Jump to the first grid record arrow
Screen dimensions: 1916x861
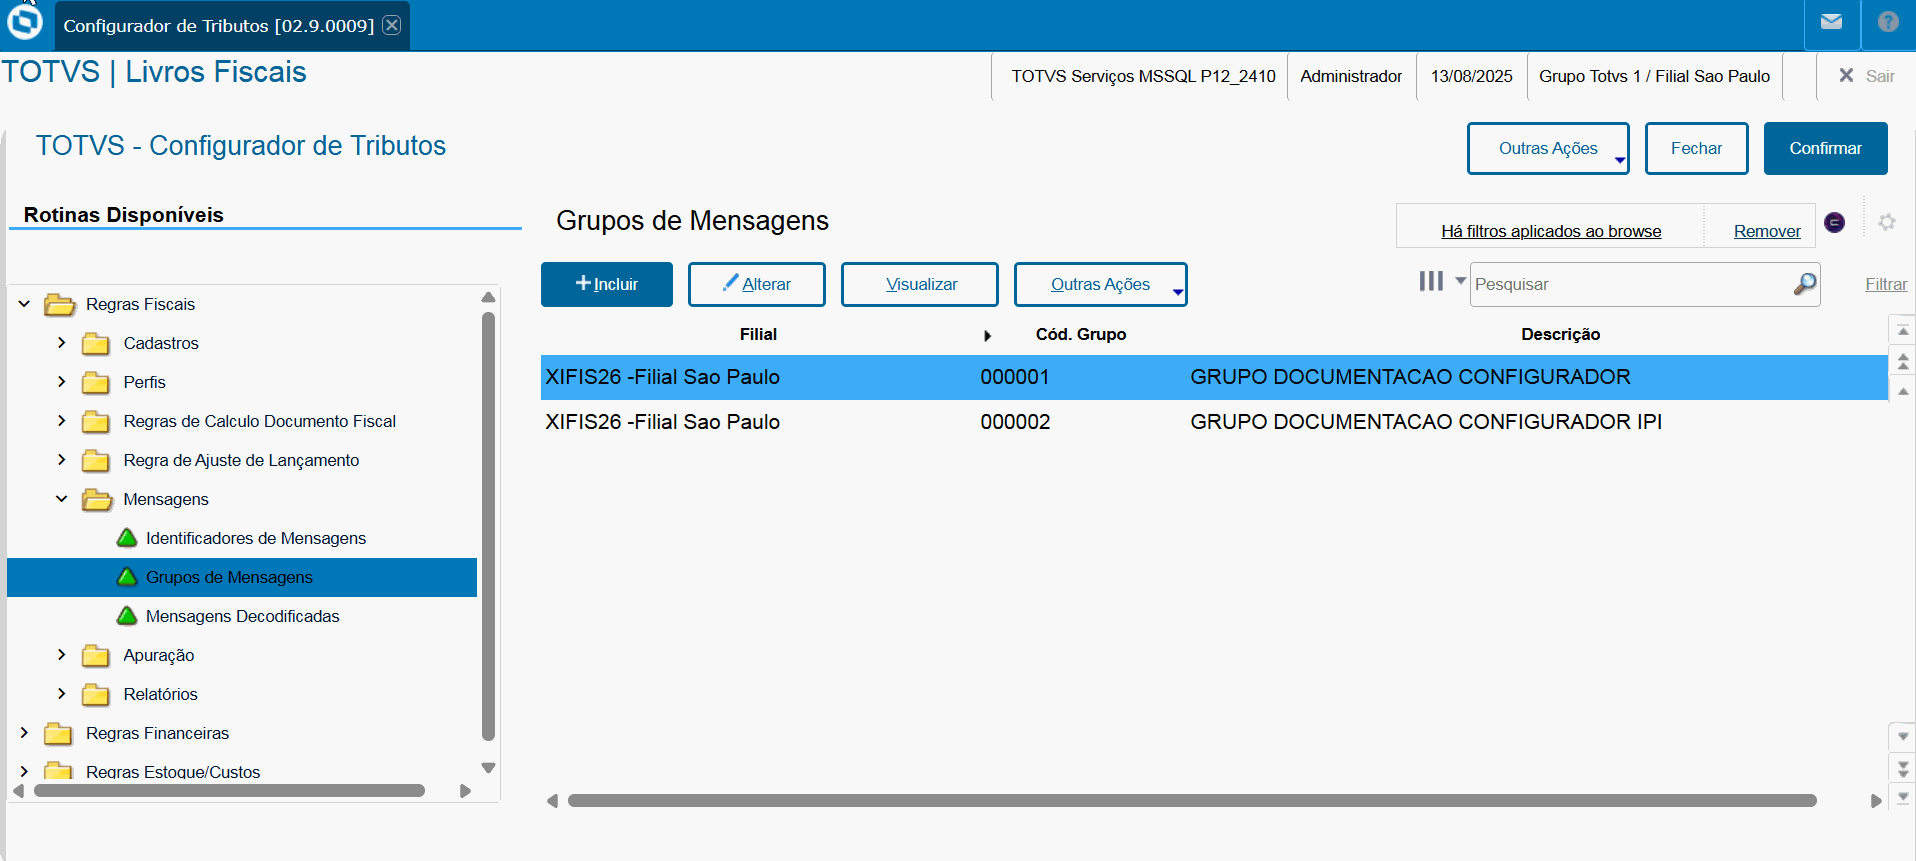[x=1903, y=330]
